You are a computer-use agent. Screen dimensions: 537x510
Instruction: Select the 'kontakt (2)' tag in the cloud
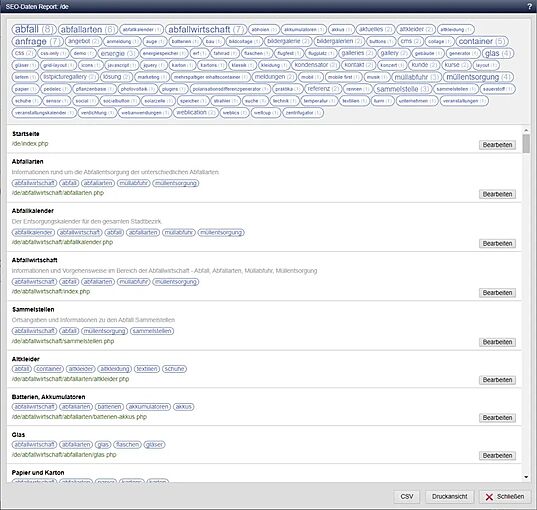359,65
